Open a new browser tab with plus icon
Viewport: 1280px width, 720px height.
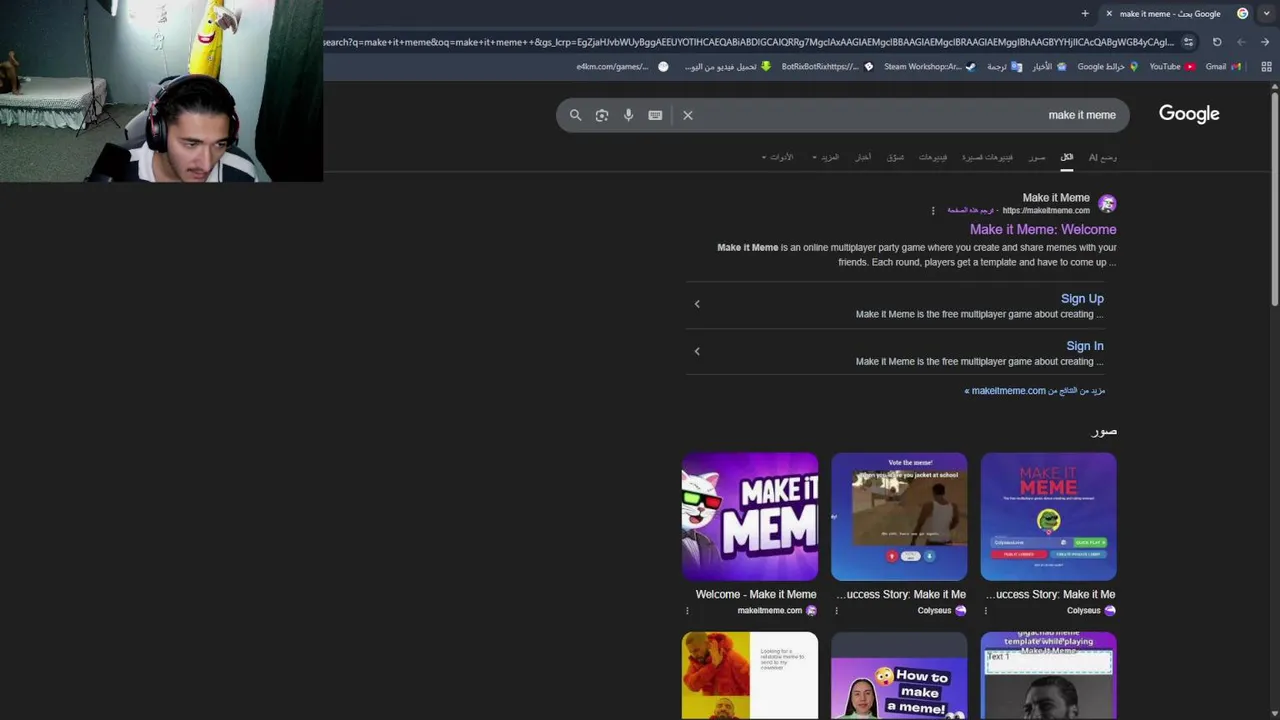point(1085,14)
